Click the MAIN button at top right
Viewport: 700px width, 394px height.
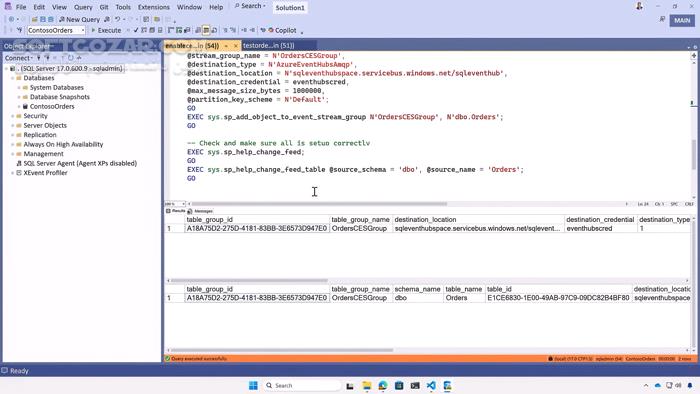[682, 20]
